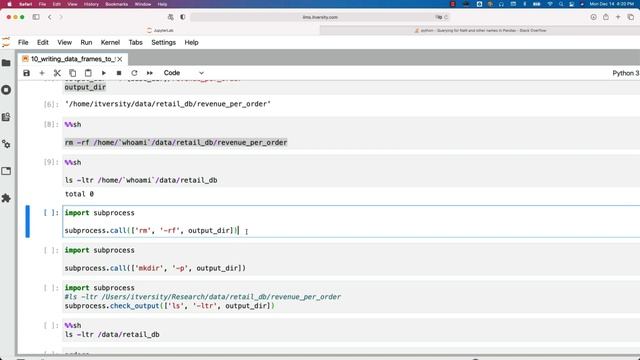Restart the kernel with the circular arrow icon
The image size is (640, 360).
point(134,73)
